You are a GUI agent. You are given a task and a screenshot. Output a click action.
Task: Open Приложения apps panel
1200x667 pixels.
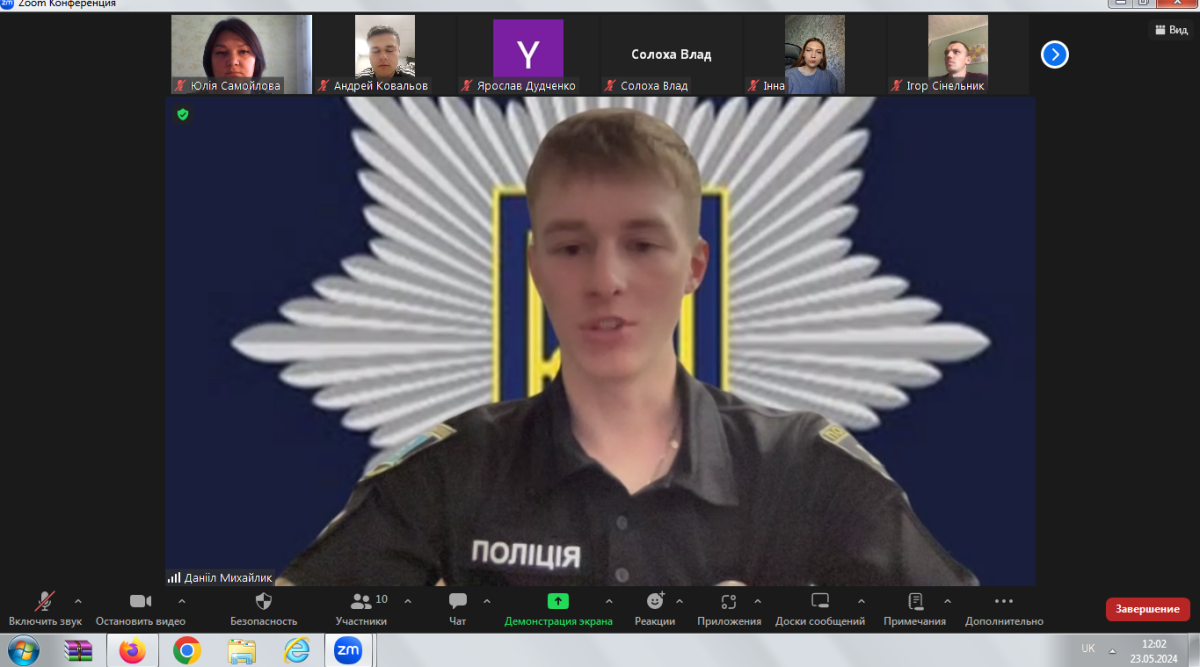click(729, 609)
